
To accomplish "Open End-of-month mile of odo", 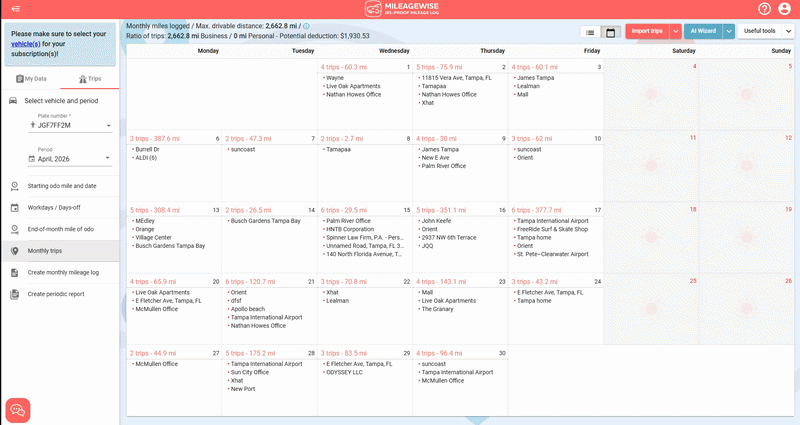I will click(x=61, y=230).
